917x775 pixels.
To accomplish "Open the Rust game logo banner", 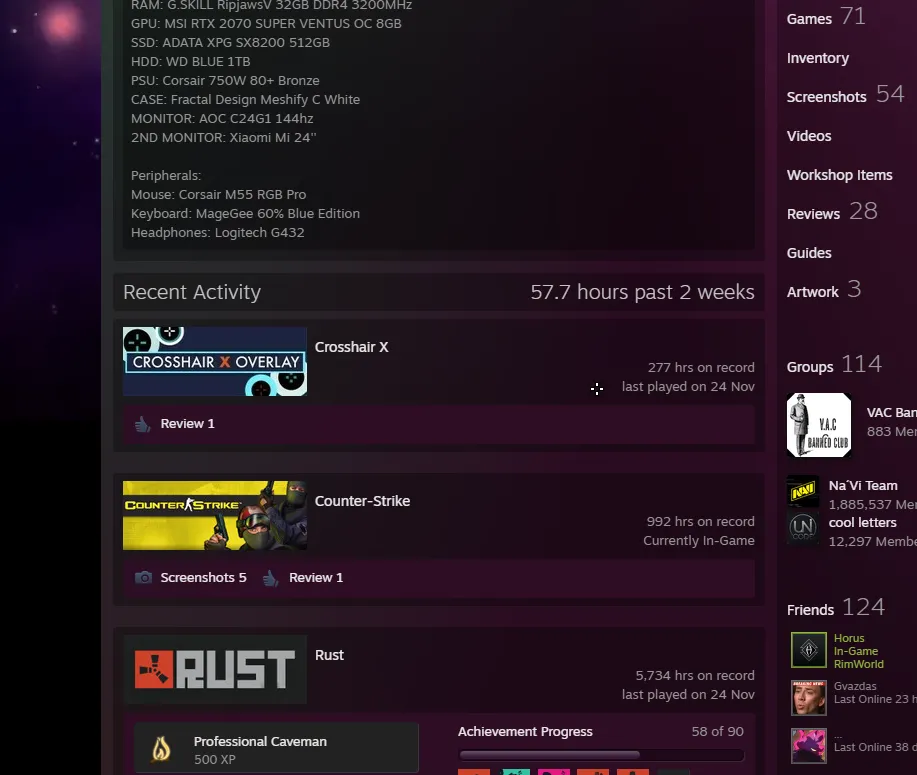I will (x=215, y=669).
